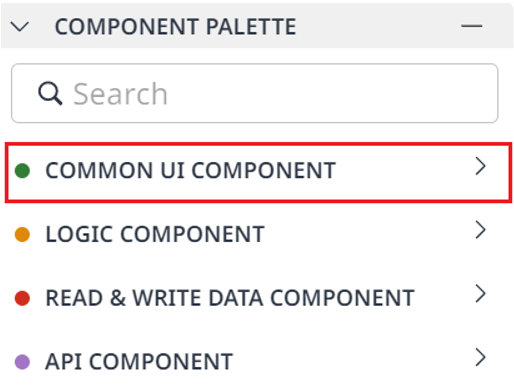
Task: Click the Search input field
Action: click(255, 93)
